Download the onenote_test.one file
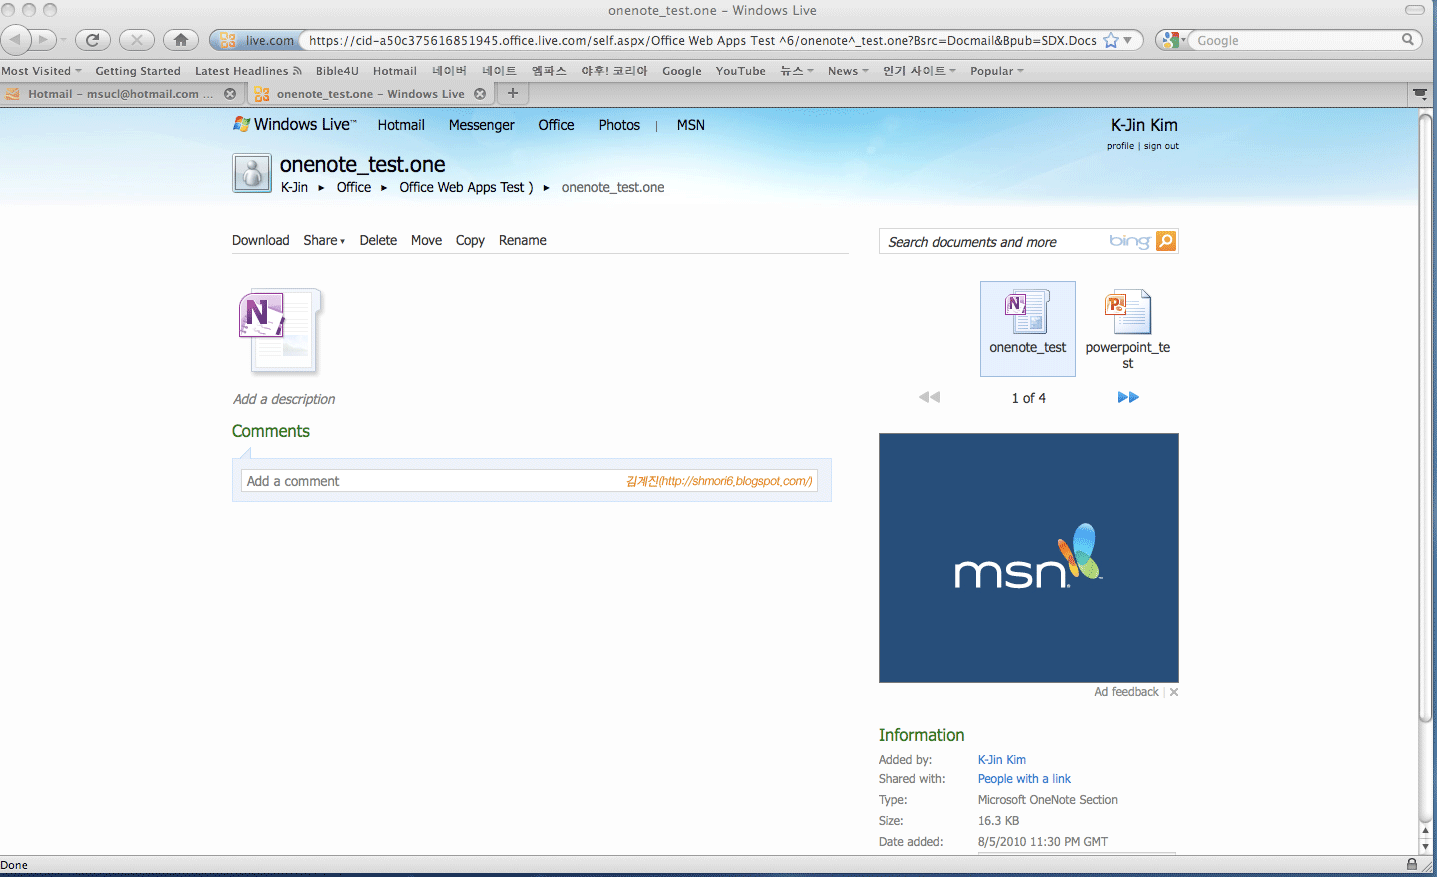Viewport: 1437px width, 877px height. click(x=260, y=240)
